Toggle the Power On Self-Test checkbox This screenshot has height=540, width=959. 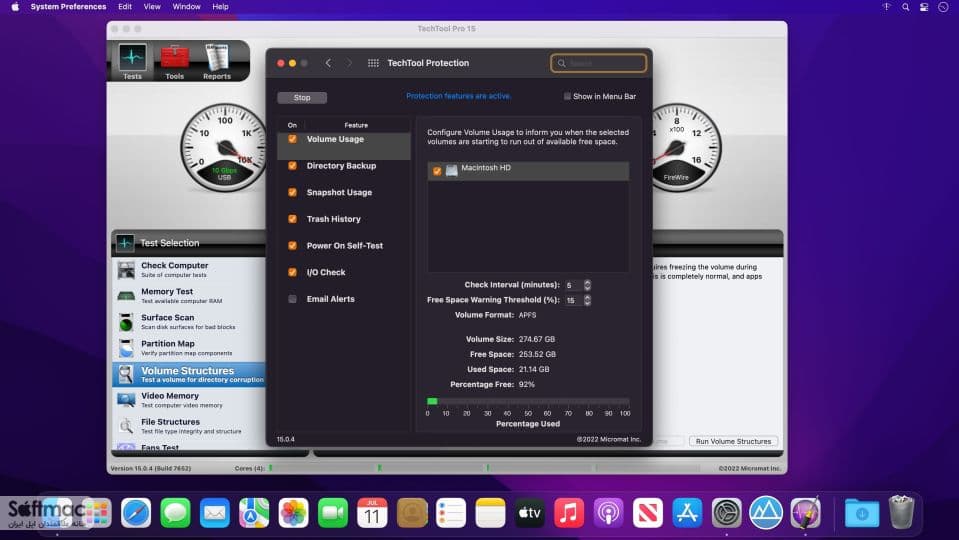click(292, 245)
